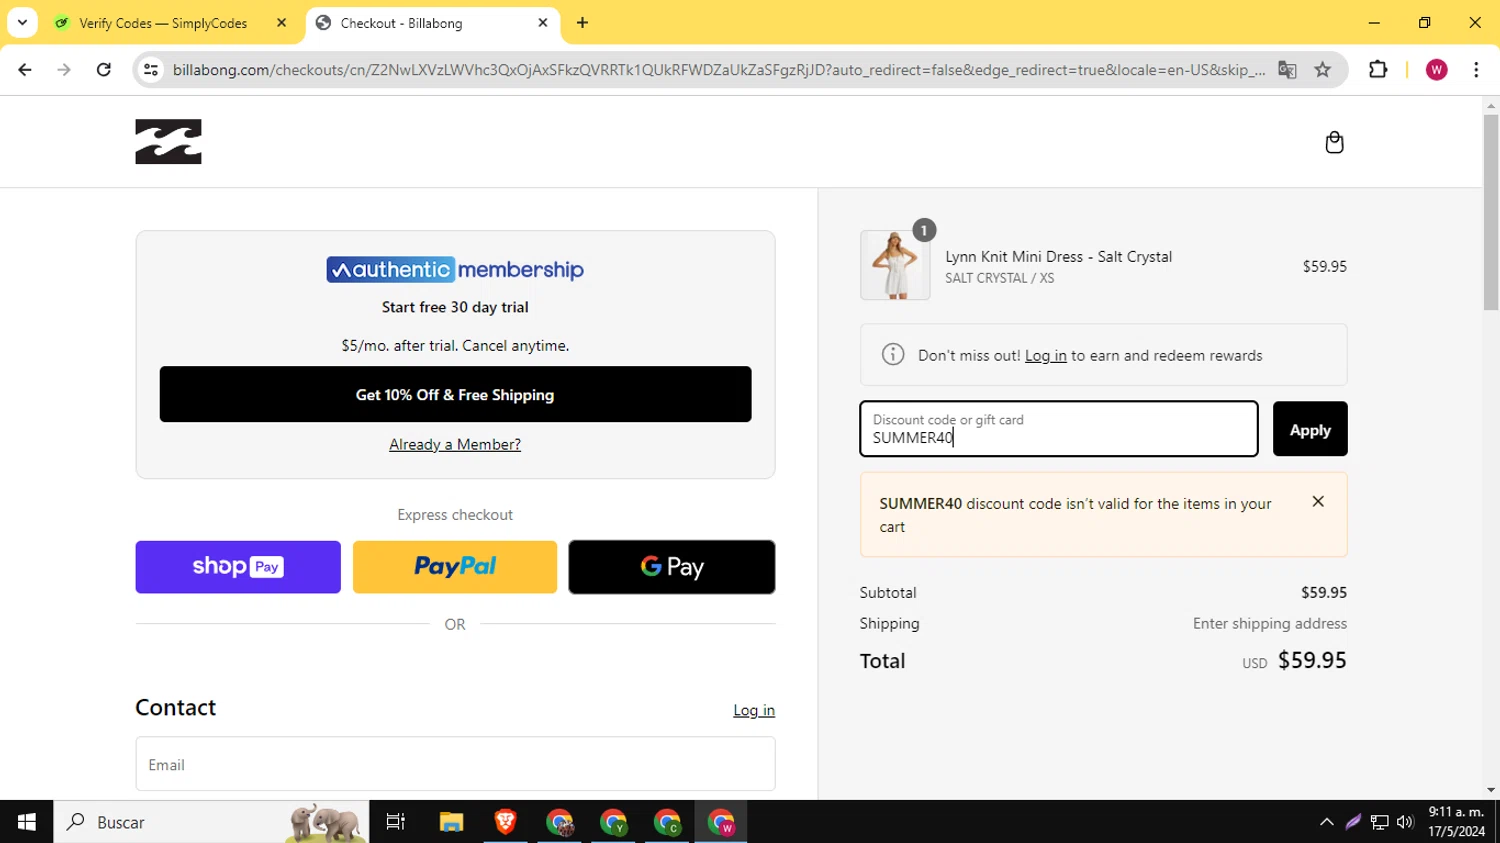Viewport: 1500px width, 843px height.
Task: Click the Buscar taskbar search box
Action: pos(211,822)
